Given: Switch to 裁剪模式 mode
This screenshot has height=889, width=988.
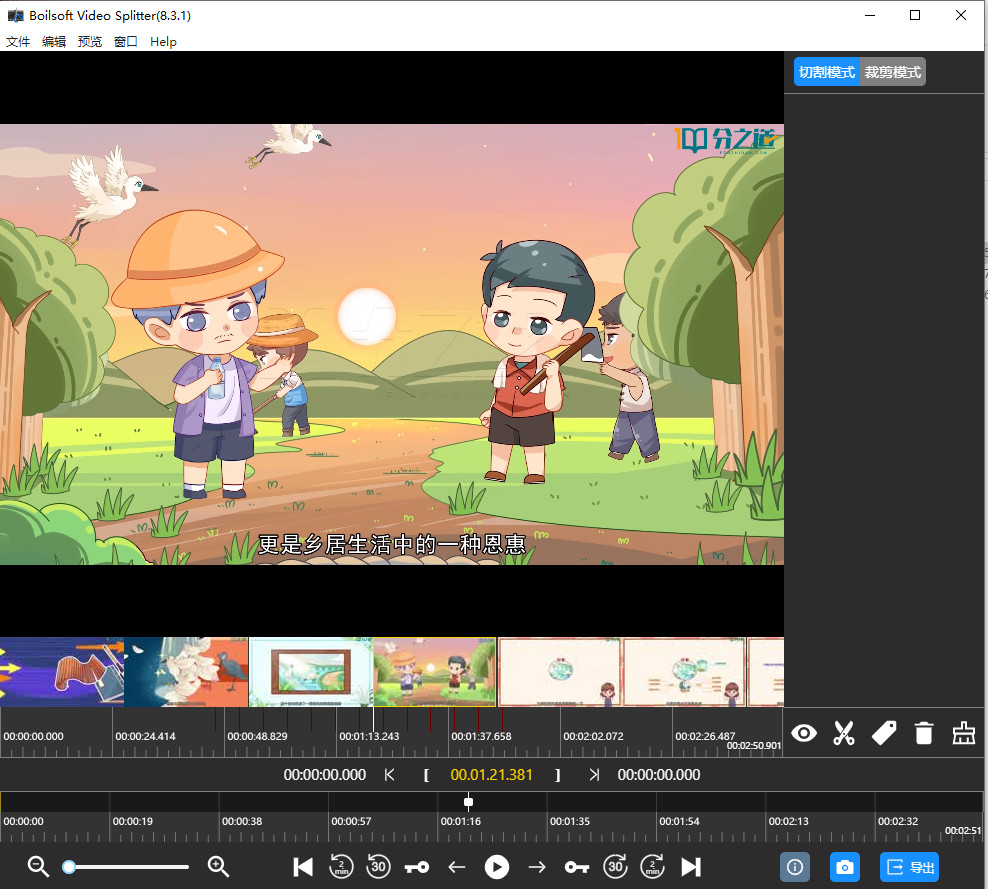Looking at the screenshot, I should pos(893,72).
